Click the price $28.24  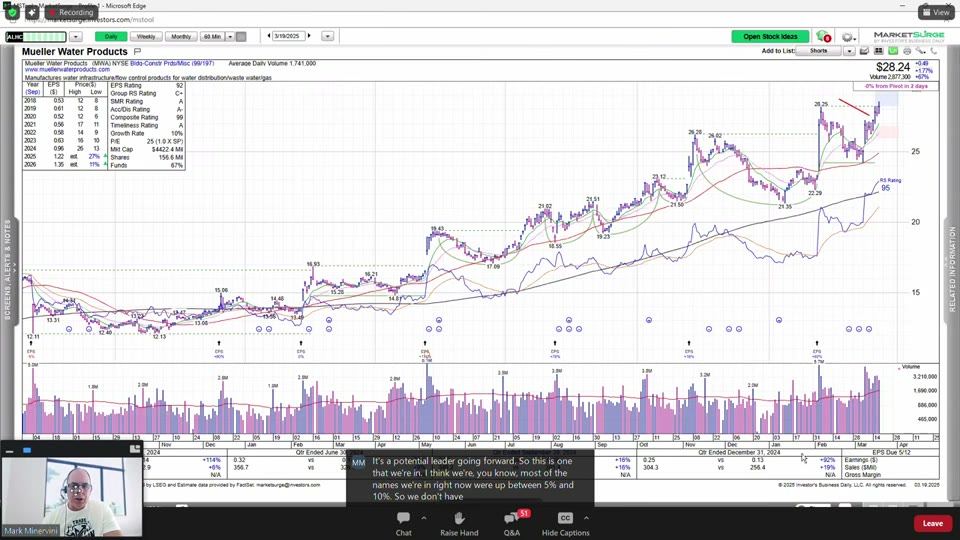(x=893, y=67)
